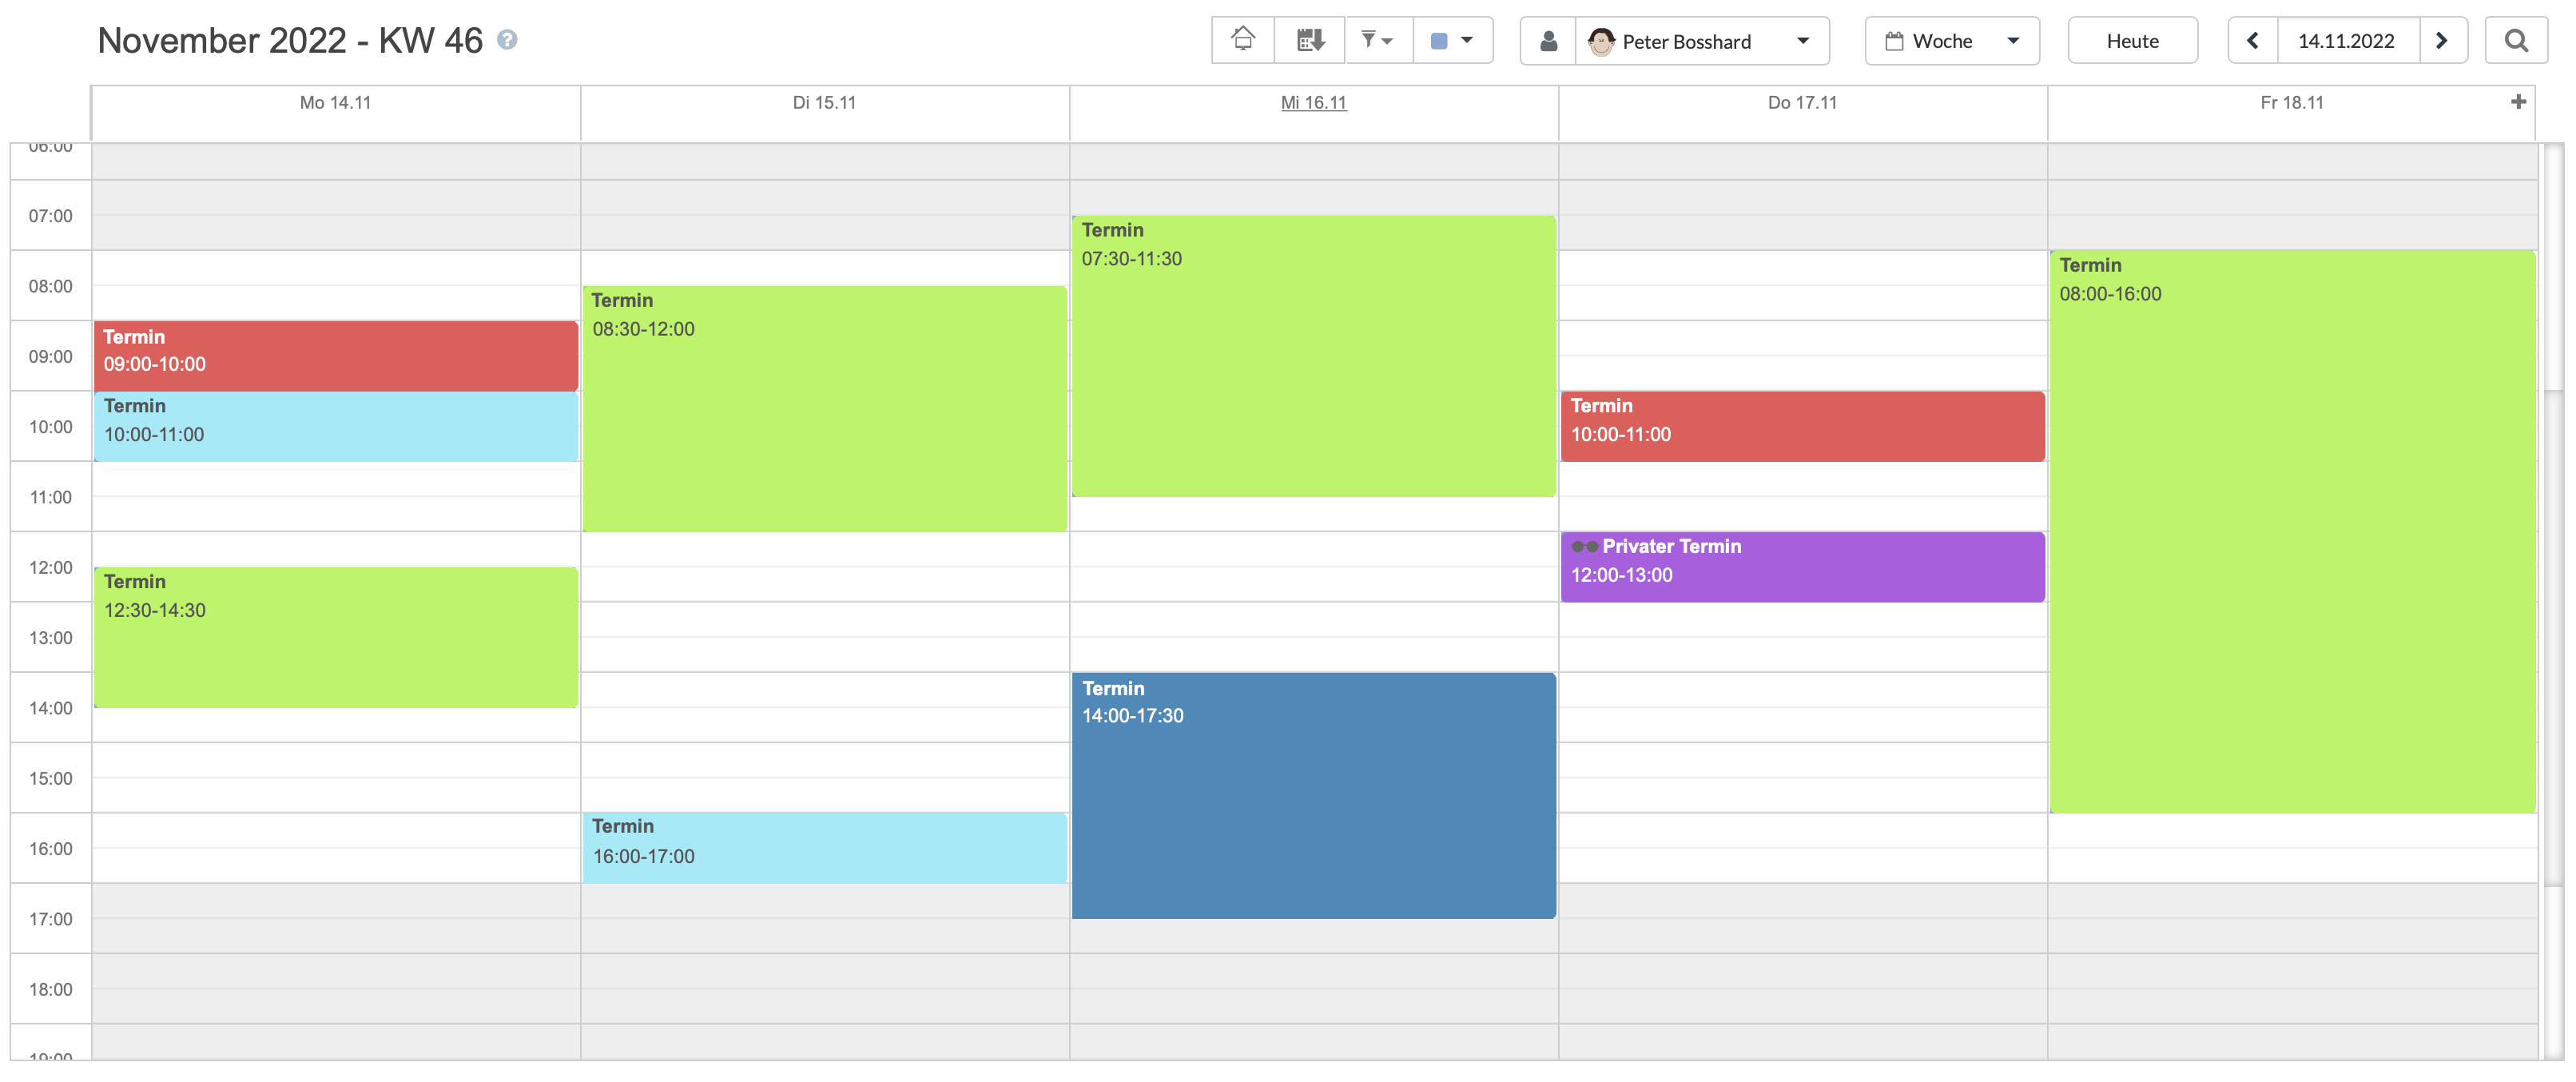Click the home screen icon in the toolbar

[x=1243, y=40]
